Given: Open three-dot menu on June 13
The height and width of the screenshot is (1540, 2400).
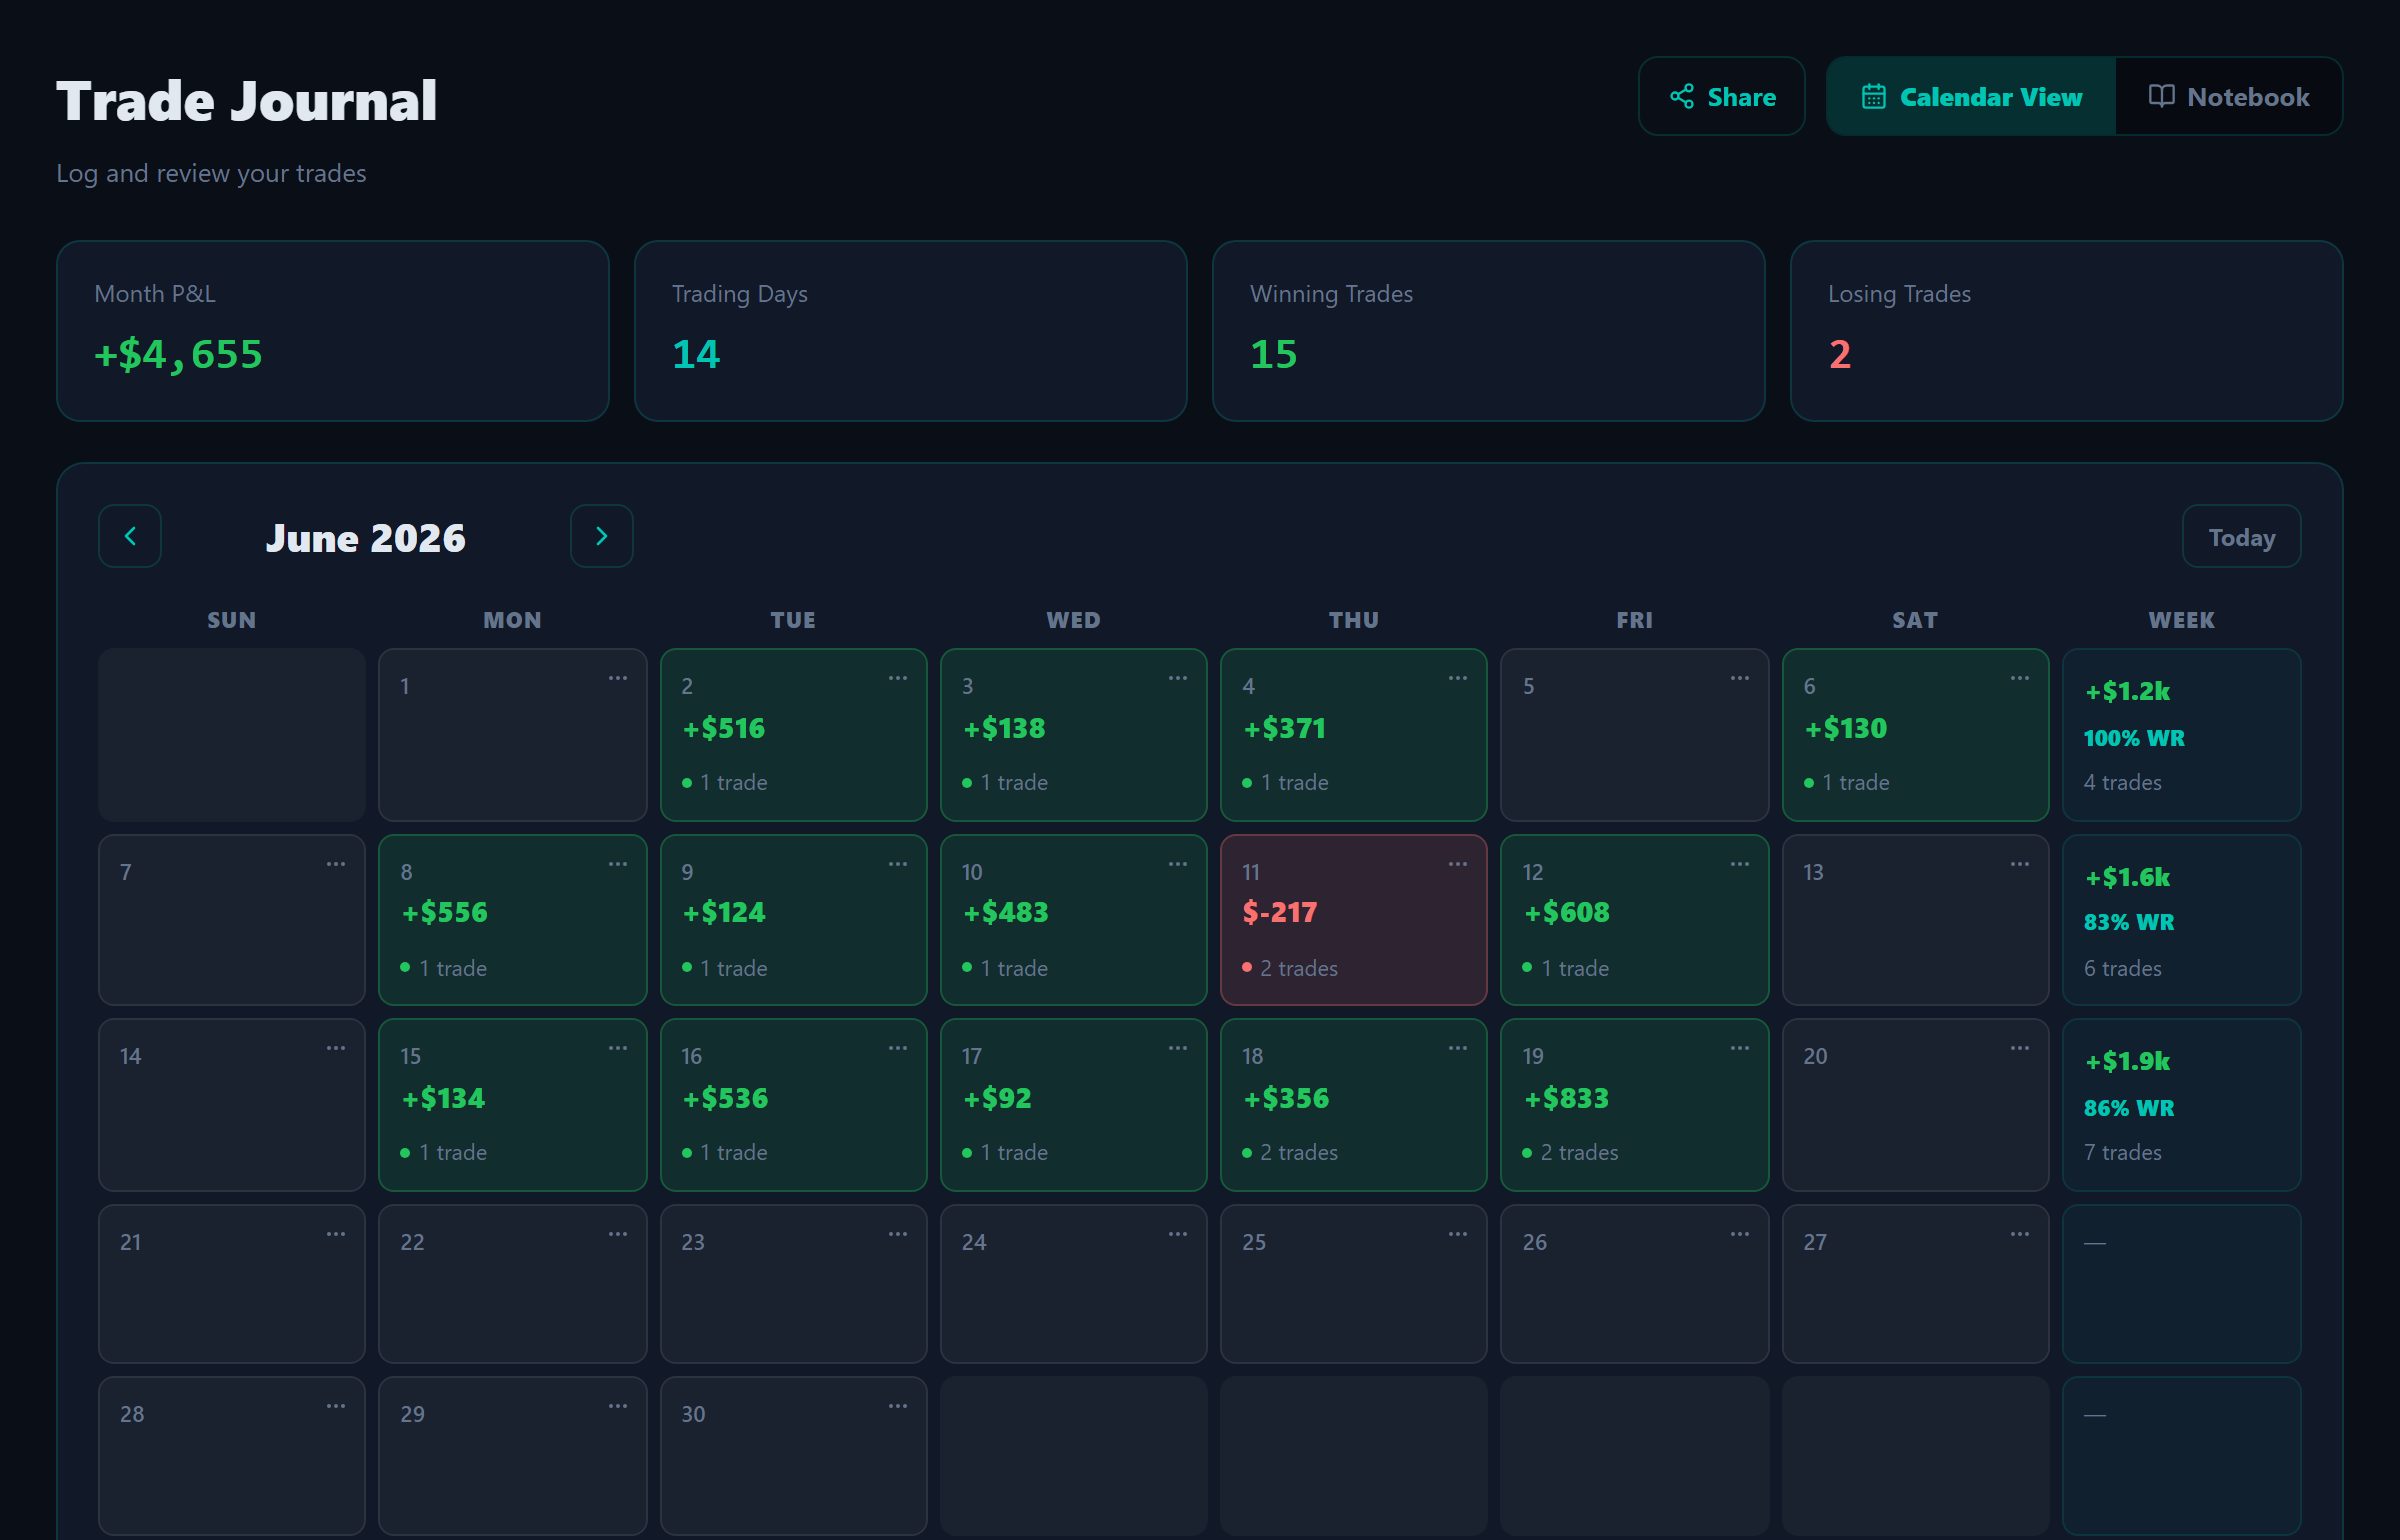Looking at the screenshot, I should click(2020, 864).
